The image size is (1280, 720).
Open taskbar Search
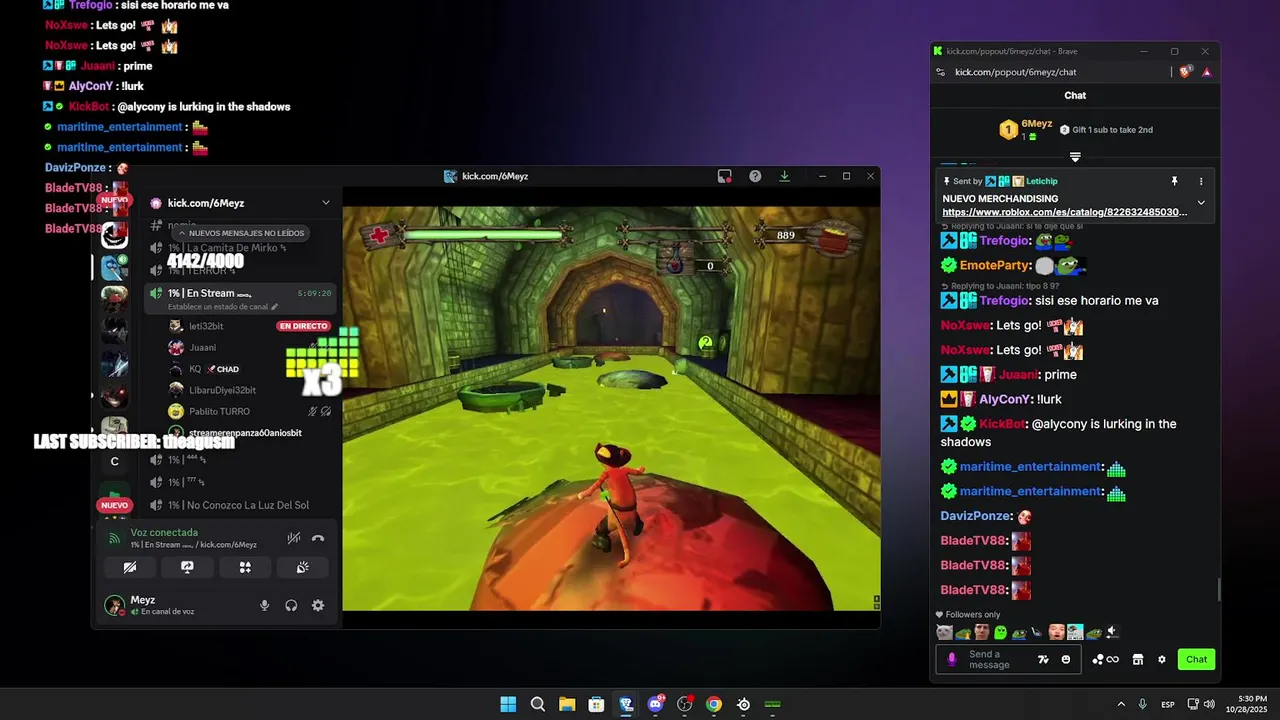tap(537, 704)
